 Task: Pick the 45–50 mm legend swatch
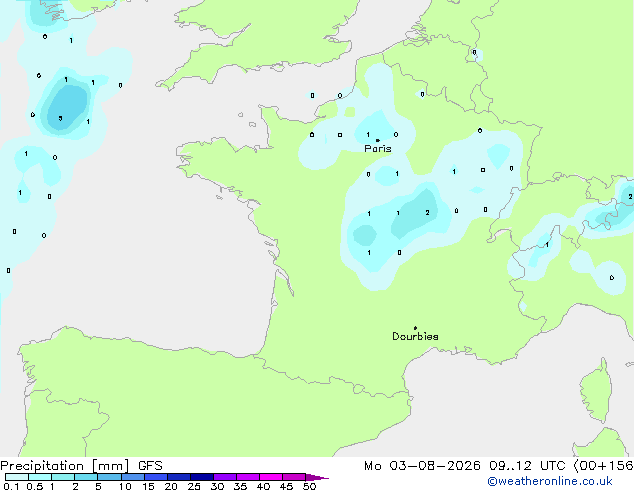(x=294, y=477)
